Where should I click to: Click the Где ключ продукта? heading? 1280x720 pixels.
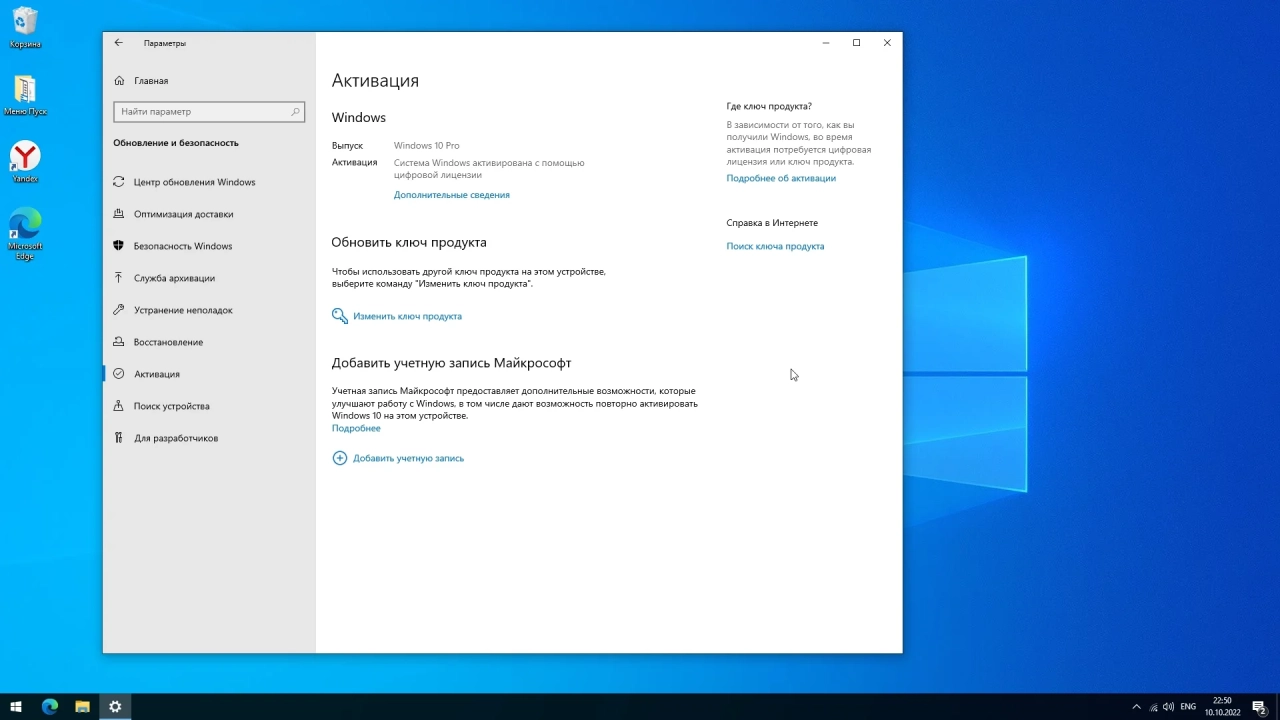pos(769,106)
